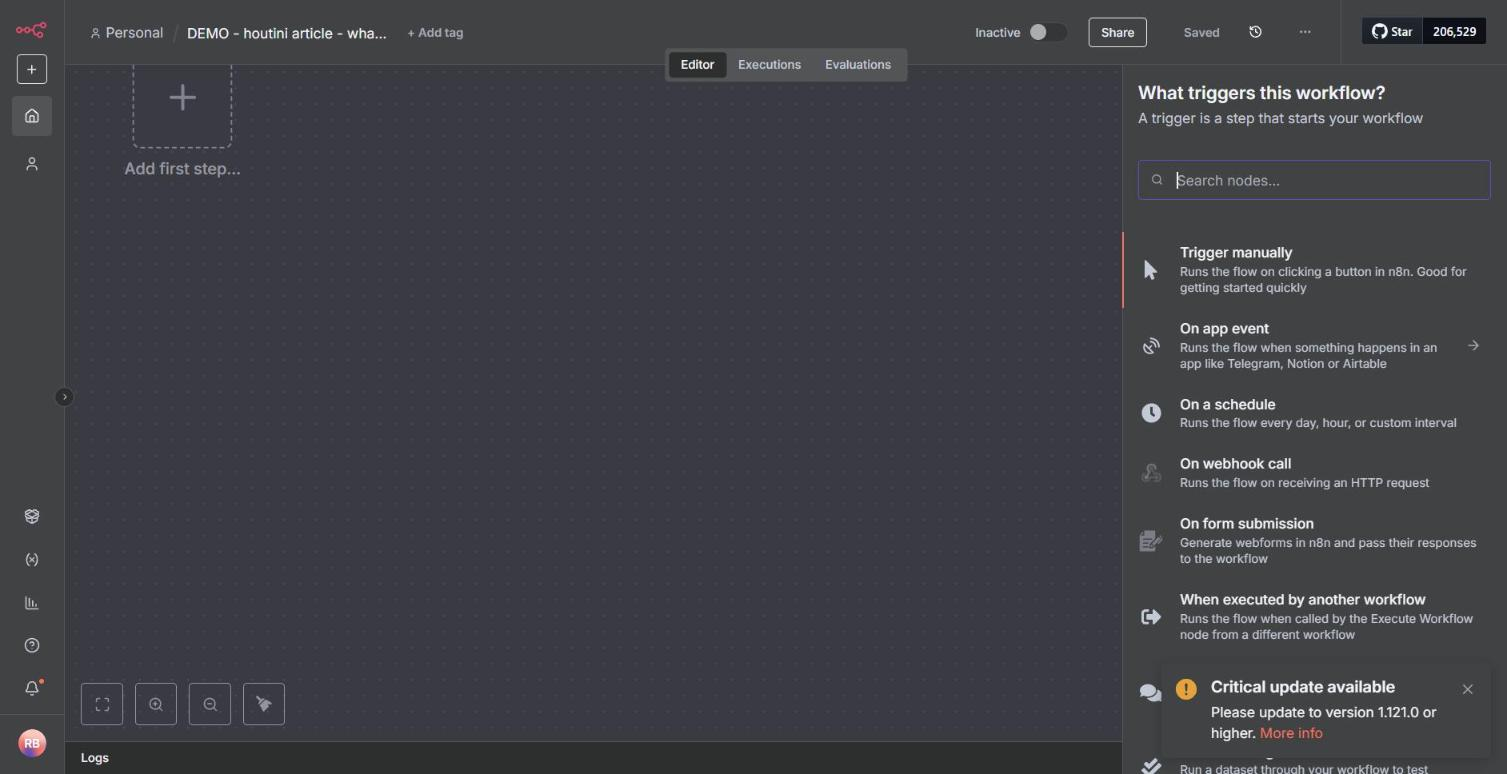Image resolution: width=1507 pixels, height=774 pixels.
Task: Select the On form submission trigger
Action: click(1314, 541)
